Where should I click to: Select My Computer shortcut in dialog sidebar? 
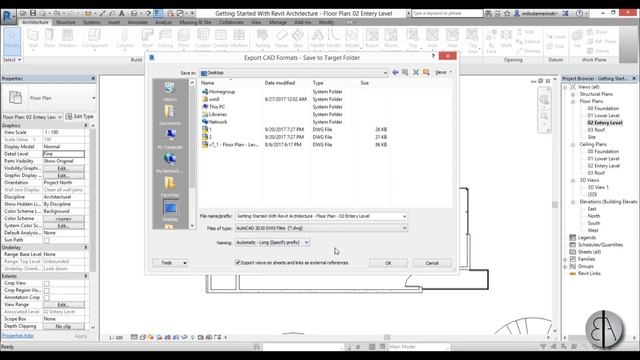[x=170, y=138]
